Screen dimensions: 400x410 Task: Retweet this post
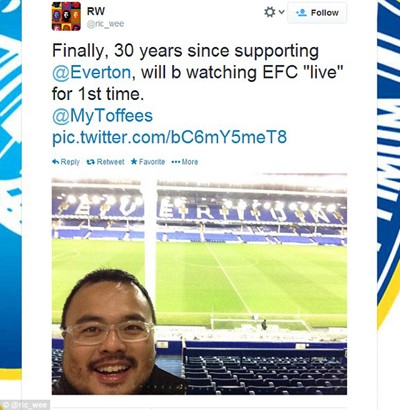(x=105, y=162)
